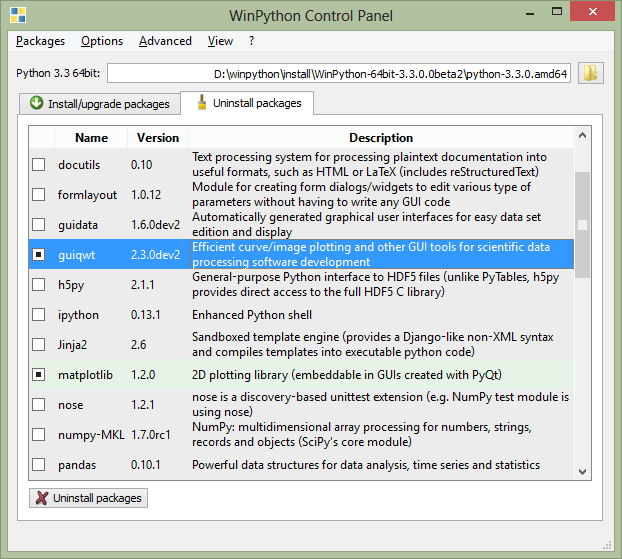Uncheck the guiqwt package checkbox
The height and width of the screenshot is (559, 622).
click(x=38, y=255)
